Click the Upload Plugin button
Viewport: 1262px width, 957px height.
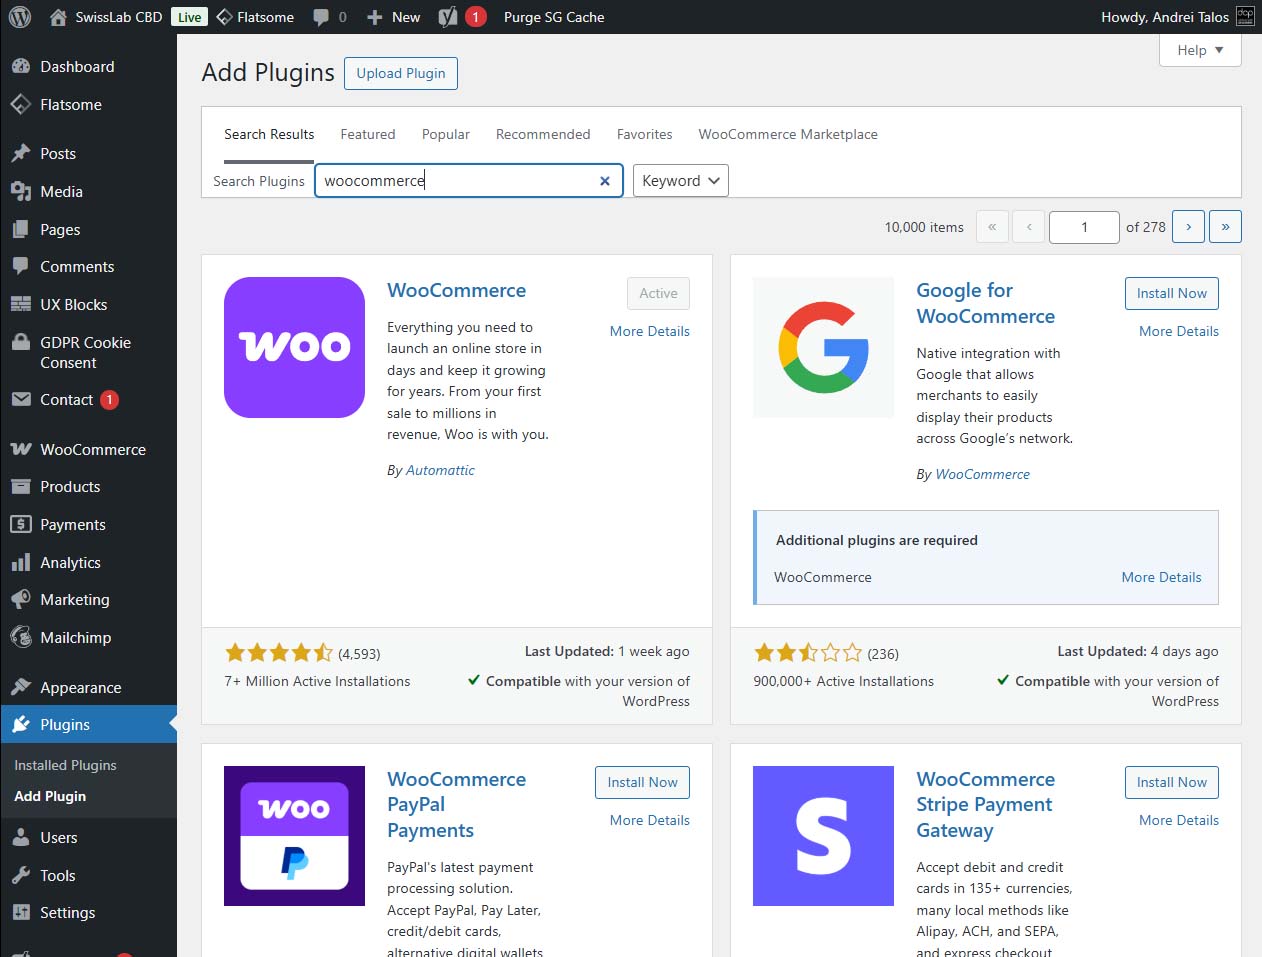point(401,73)
